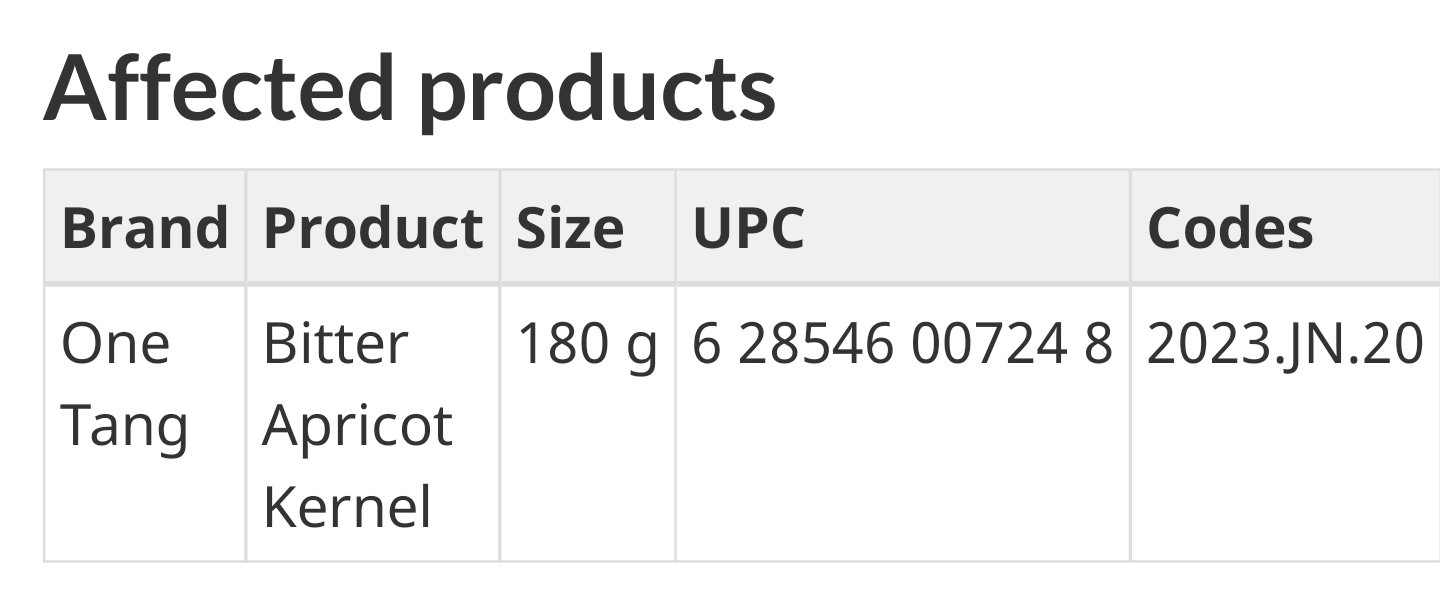The image size is (1440, 615).
Task: Click the word "Apricot" in the Product cell
Action: coord(357,426)
